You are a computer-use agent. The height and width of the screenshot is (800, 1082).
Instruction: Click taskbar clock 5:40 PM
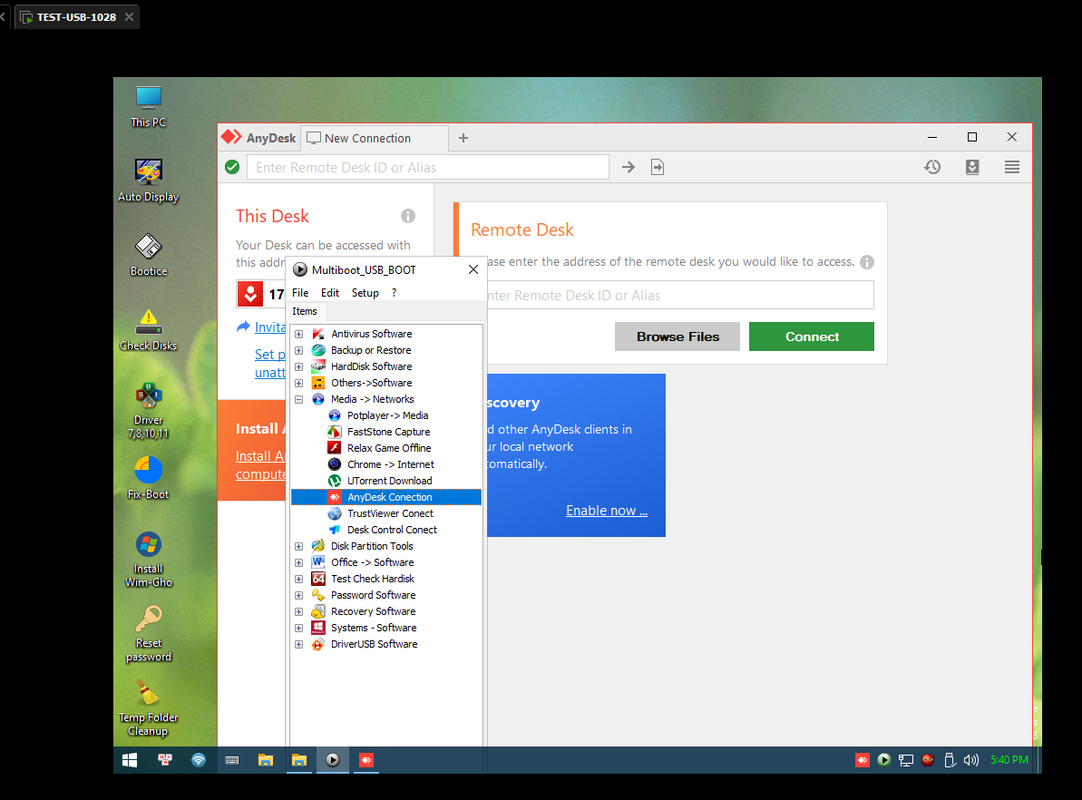(1009, 760)
